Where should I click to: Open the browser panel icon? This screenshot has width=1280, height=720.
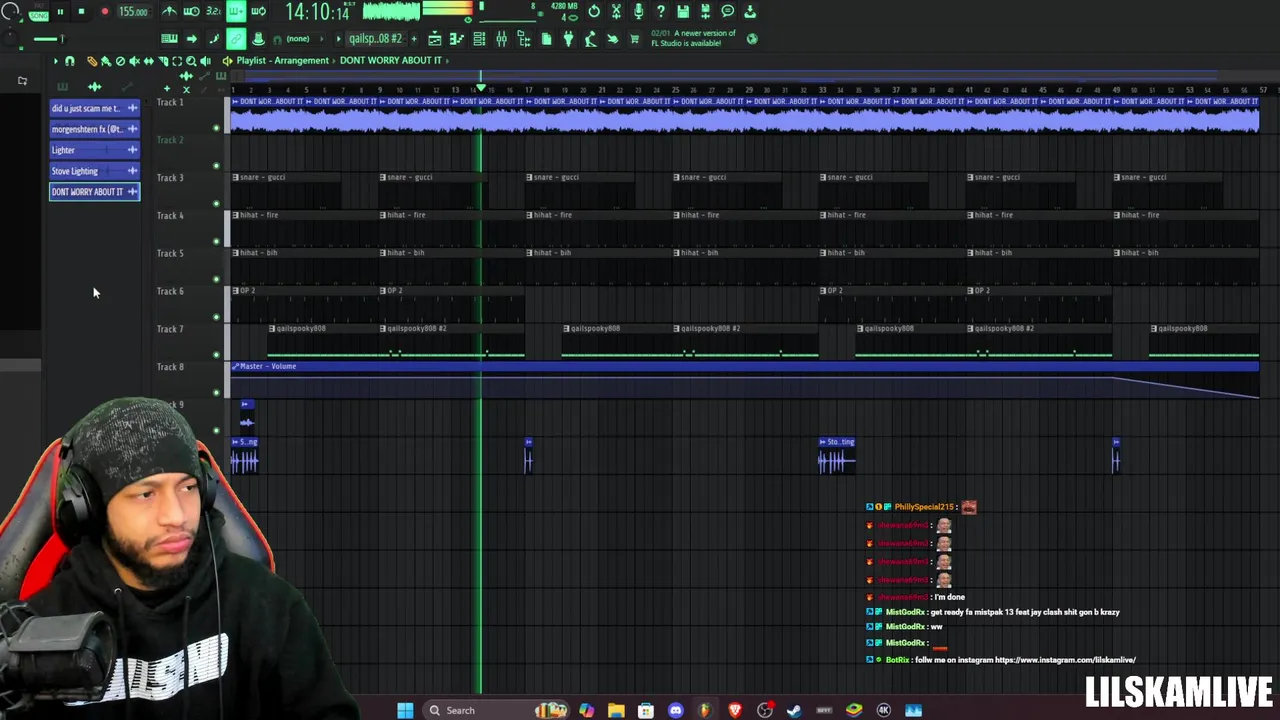point(524,39)
